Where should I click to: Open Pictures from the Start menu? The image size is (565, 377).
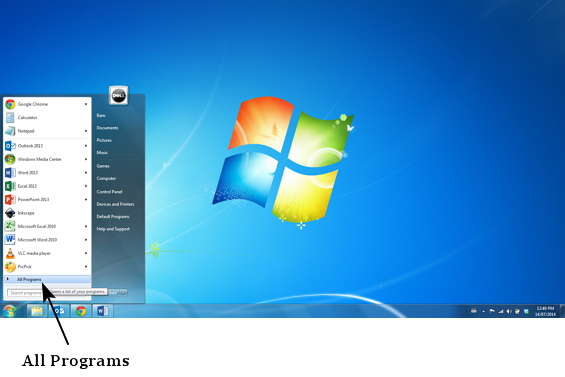click(x=104, y=140)
